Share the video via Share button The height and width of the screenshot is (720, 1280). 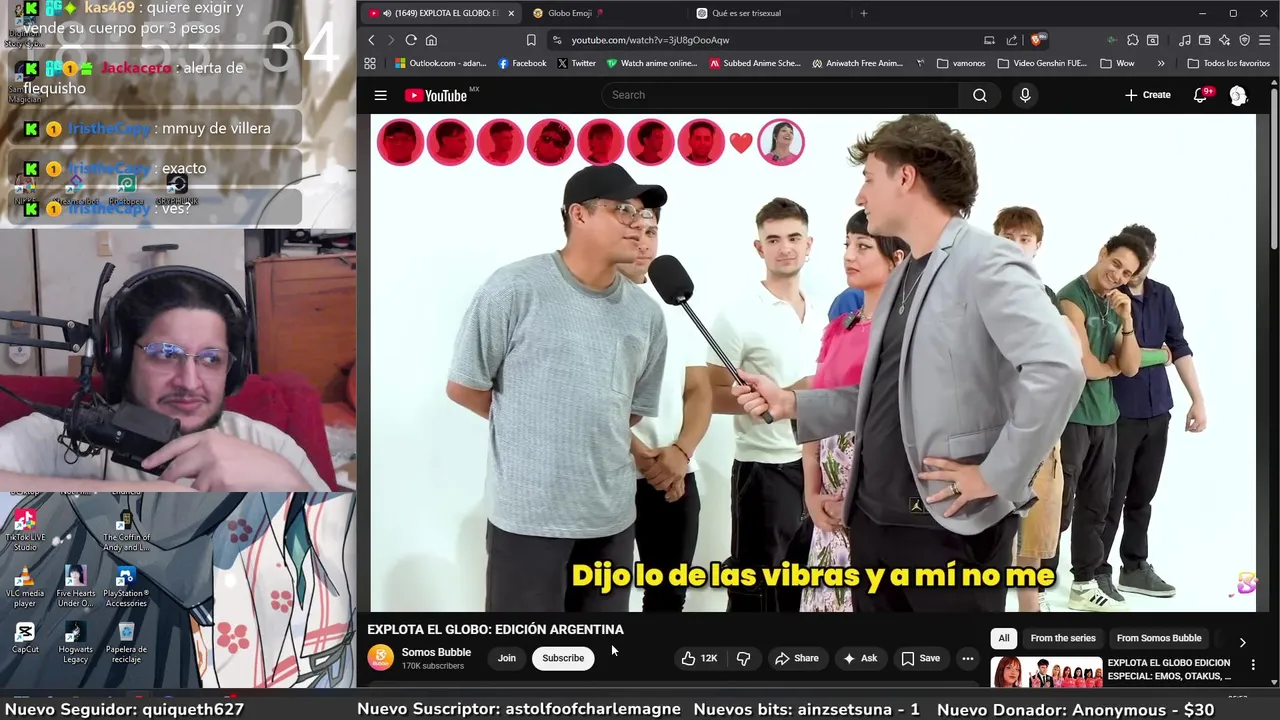(x=796, y=658)
